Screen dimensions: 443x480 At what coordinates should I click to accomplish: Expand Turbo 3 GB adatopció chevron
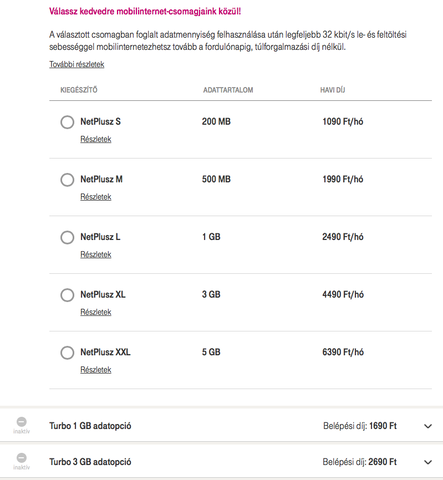428,462
